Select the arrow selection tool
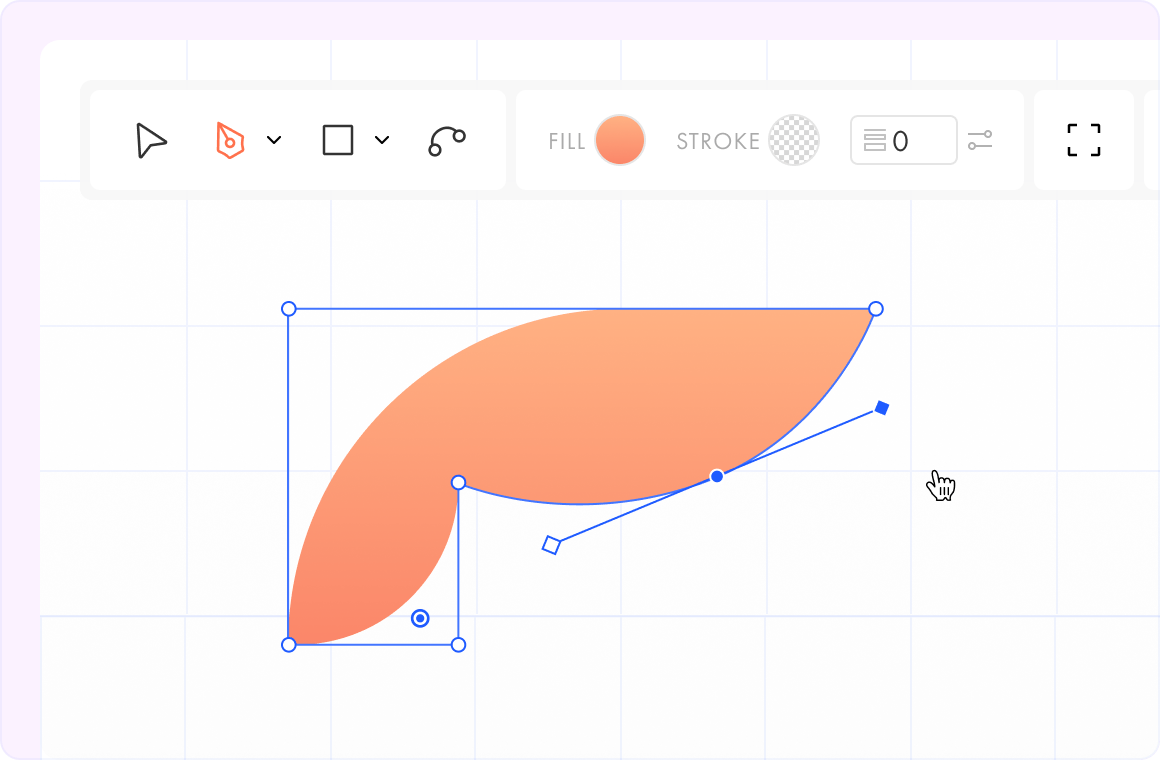 coord(151,140)
